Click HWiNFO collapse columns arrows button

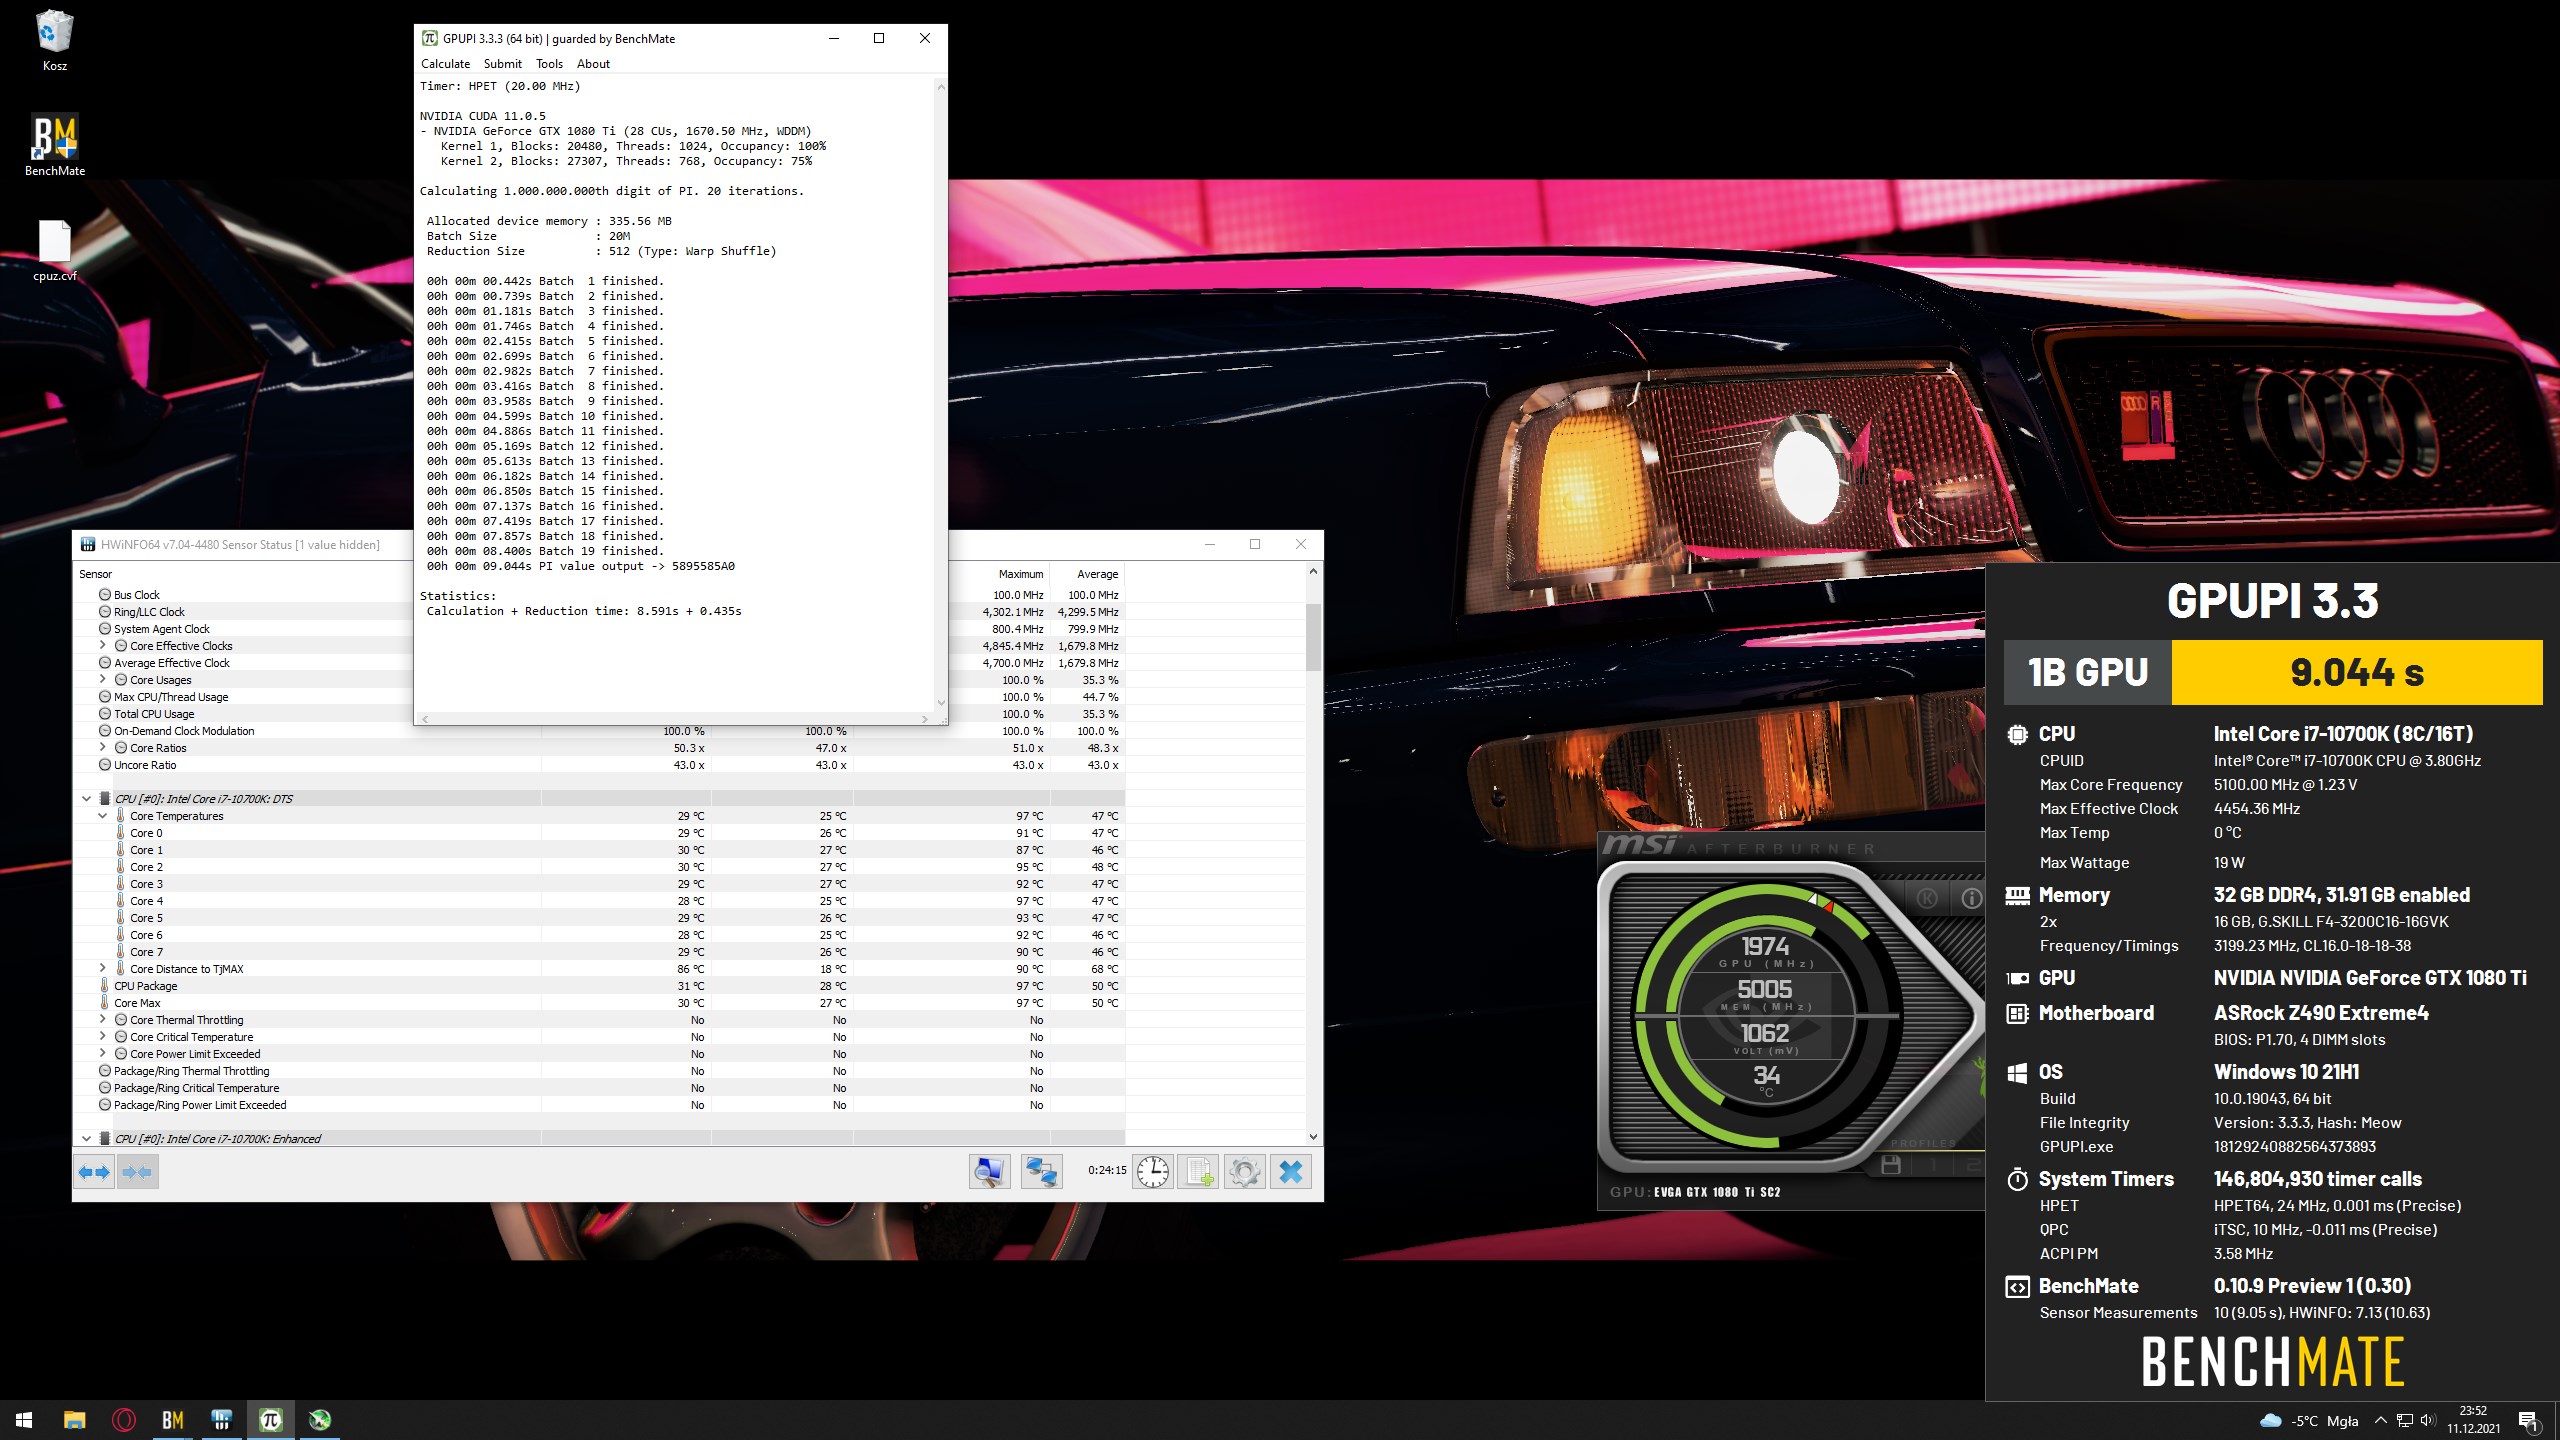[138, 1172]
